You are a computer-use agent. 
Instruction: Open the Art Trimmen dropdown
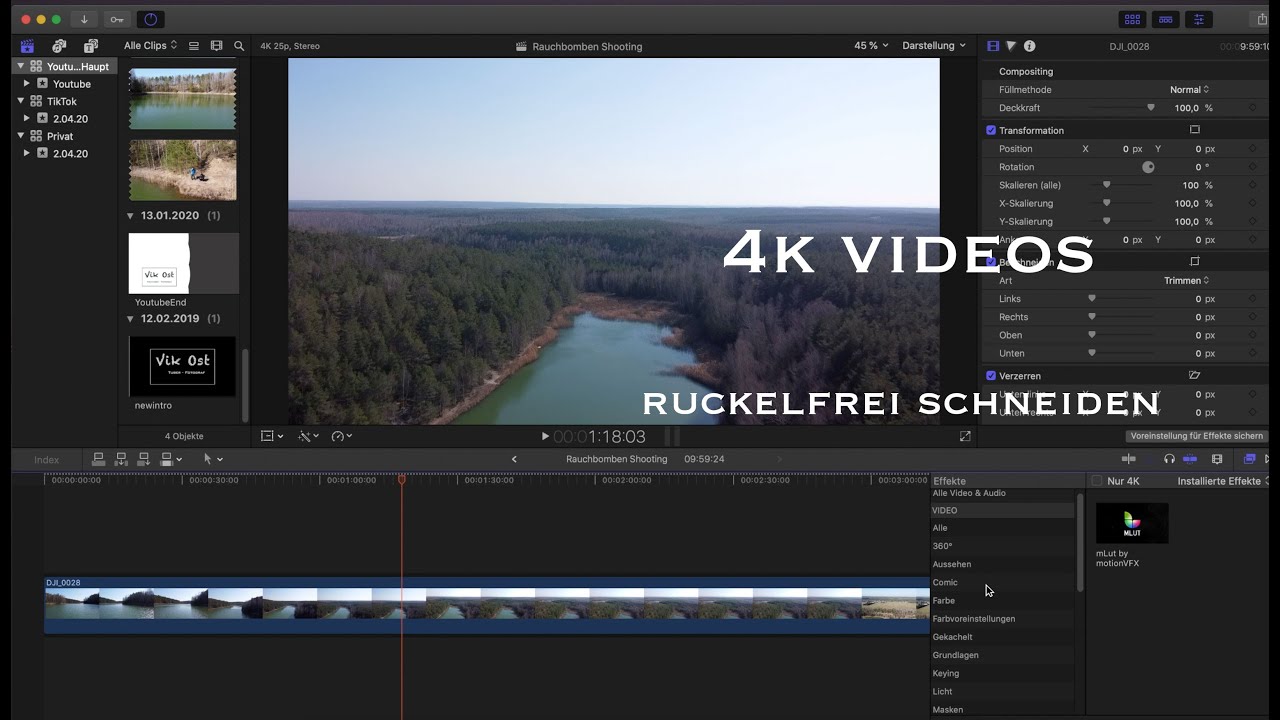1187,281
